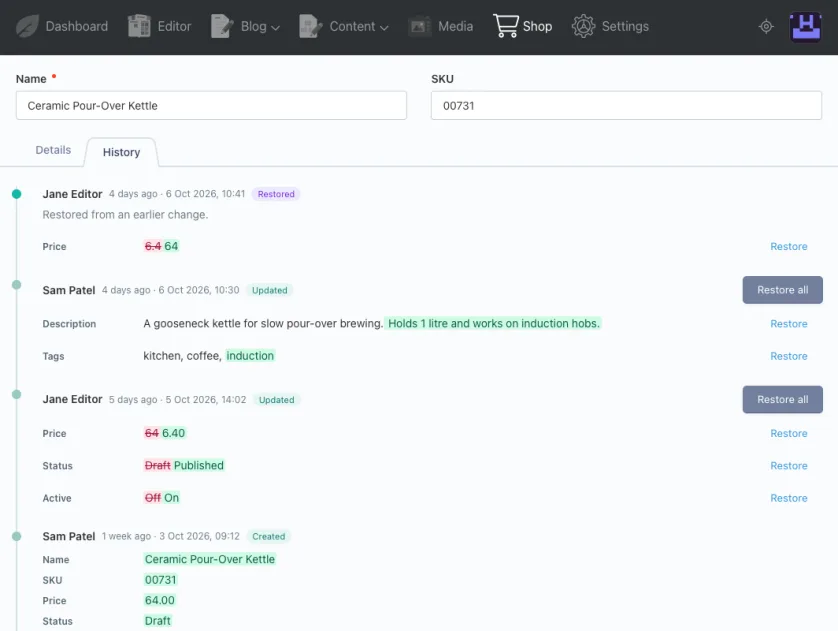Image resolution: width=838 pixels, height=631 pixels.
Task: Click the created status Draft
Action: [158, 621]
